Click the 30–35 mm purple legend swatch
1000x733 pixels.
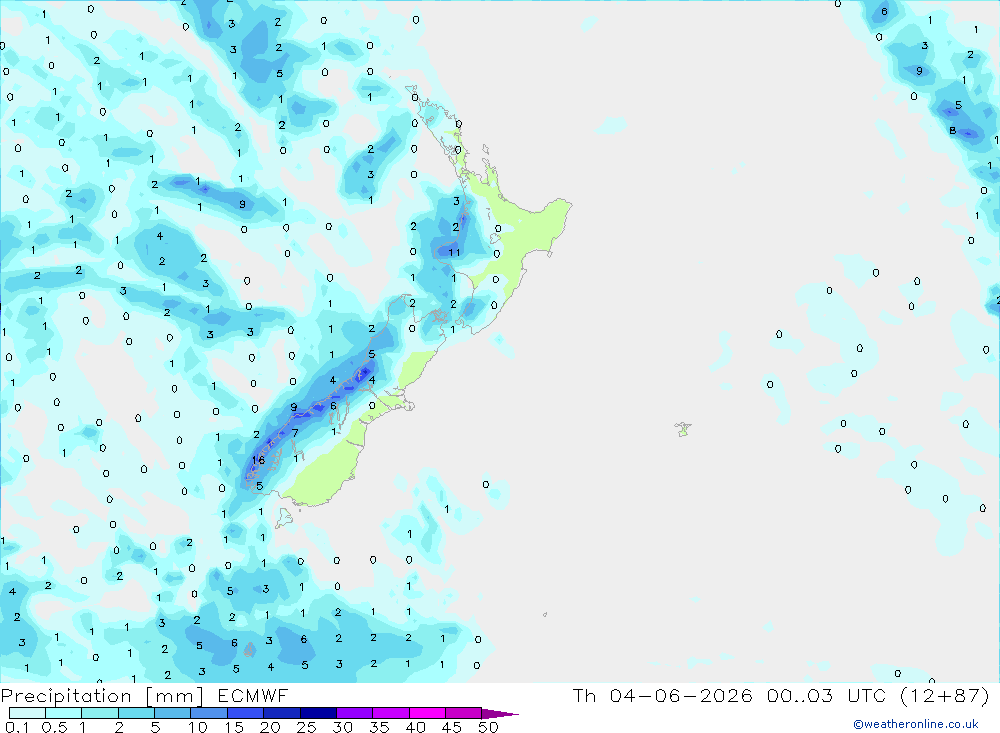354,713
